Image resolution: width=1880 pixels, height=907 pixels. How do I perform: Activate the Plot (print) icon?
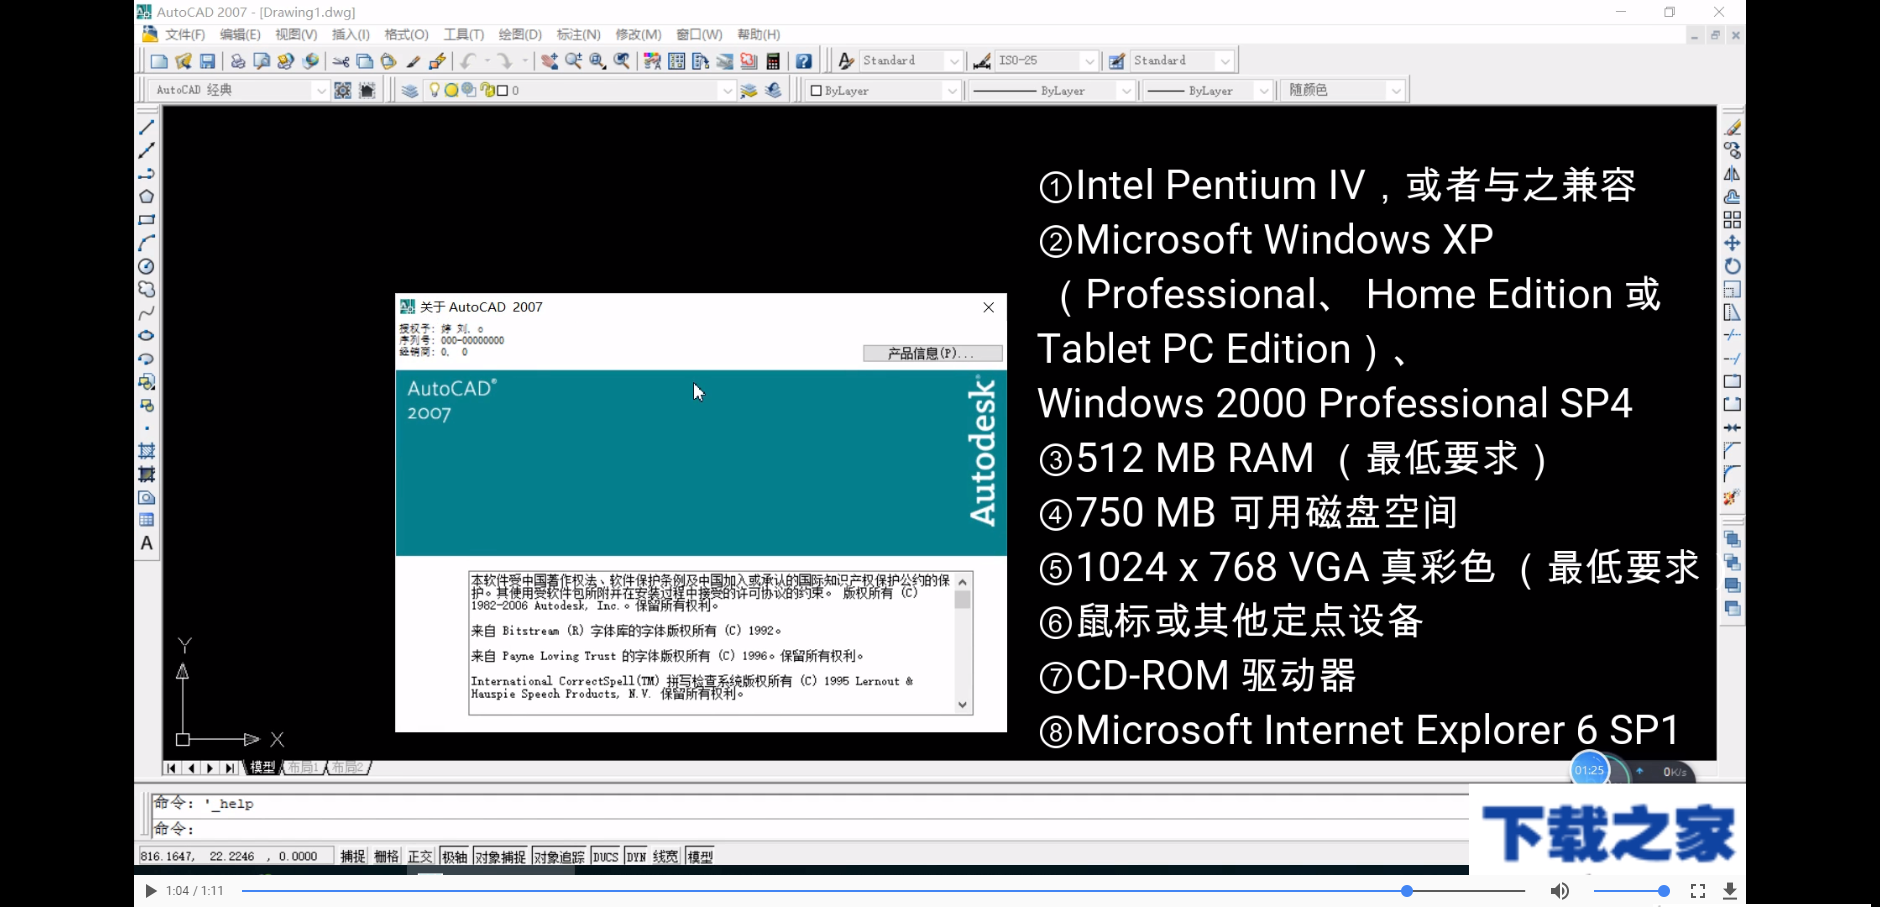238,60
